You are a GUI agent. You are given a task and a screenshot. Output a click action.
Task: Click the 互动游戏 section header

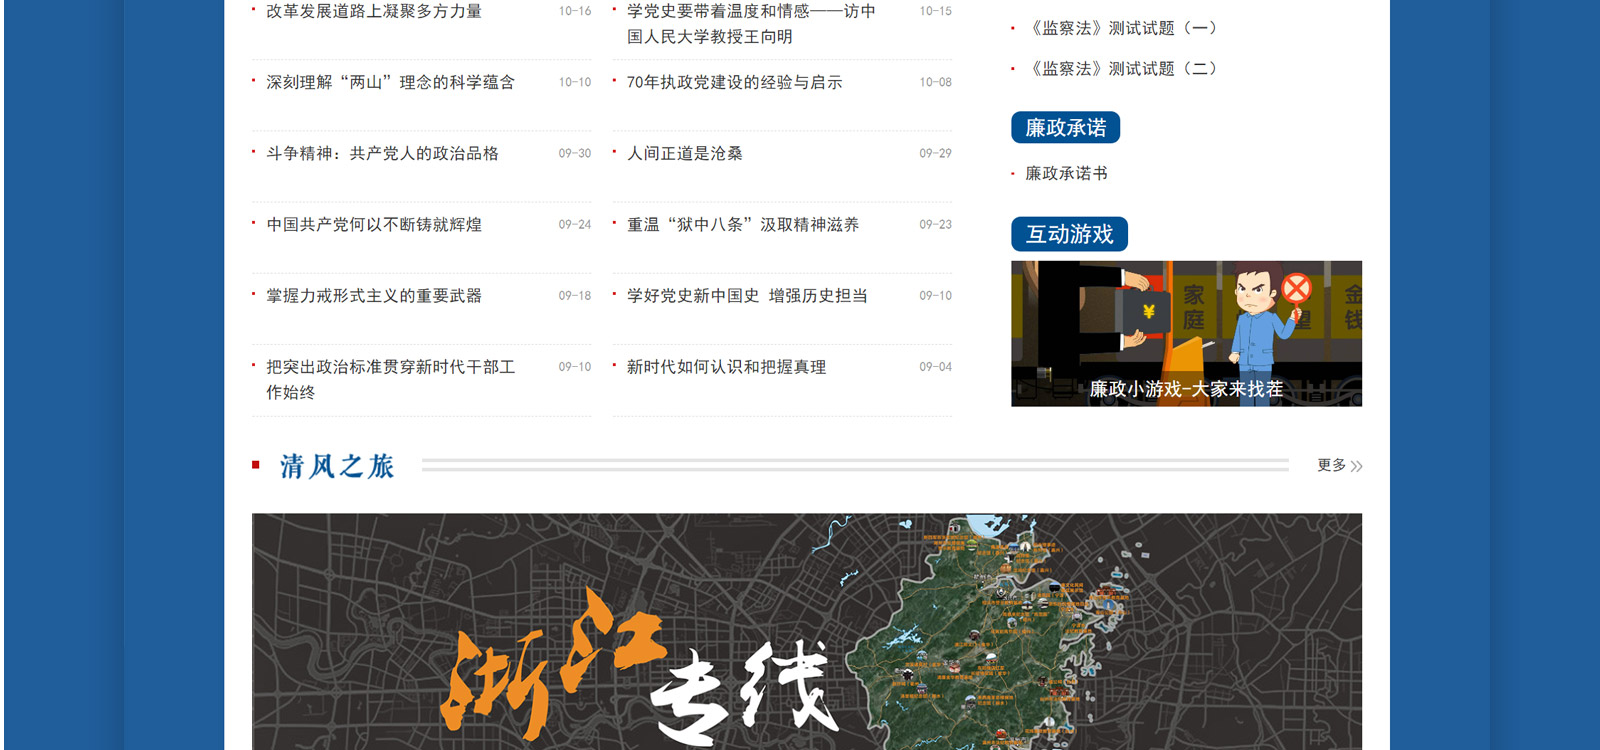tap(1069, 234)
